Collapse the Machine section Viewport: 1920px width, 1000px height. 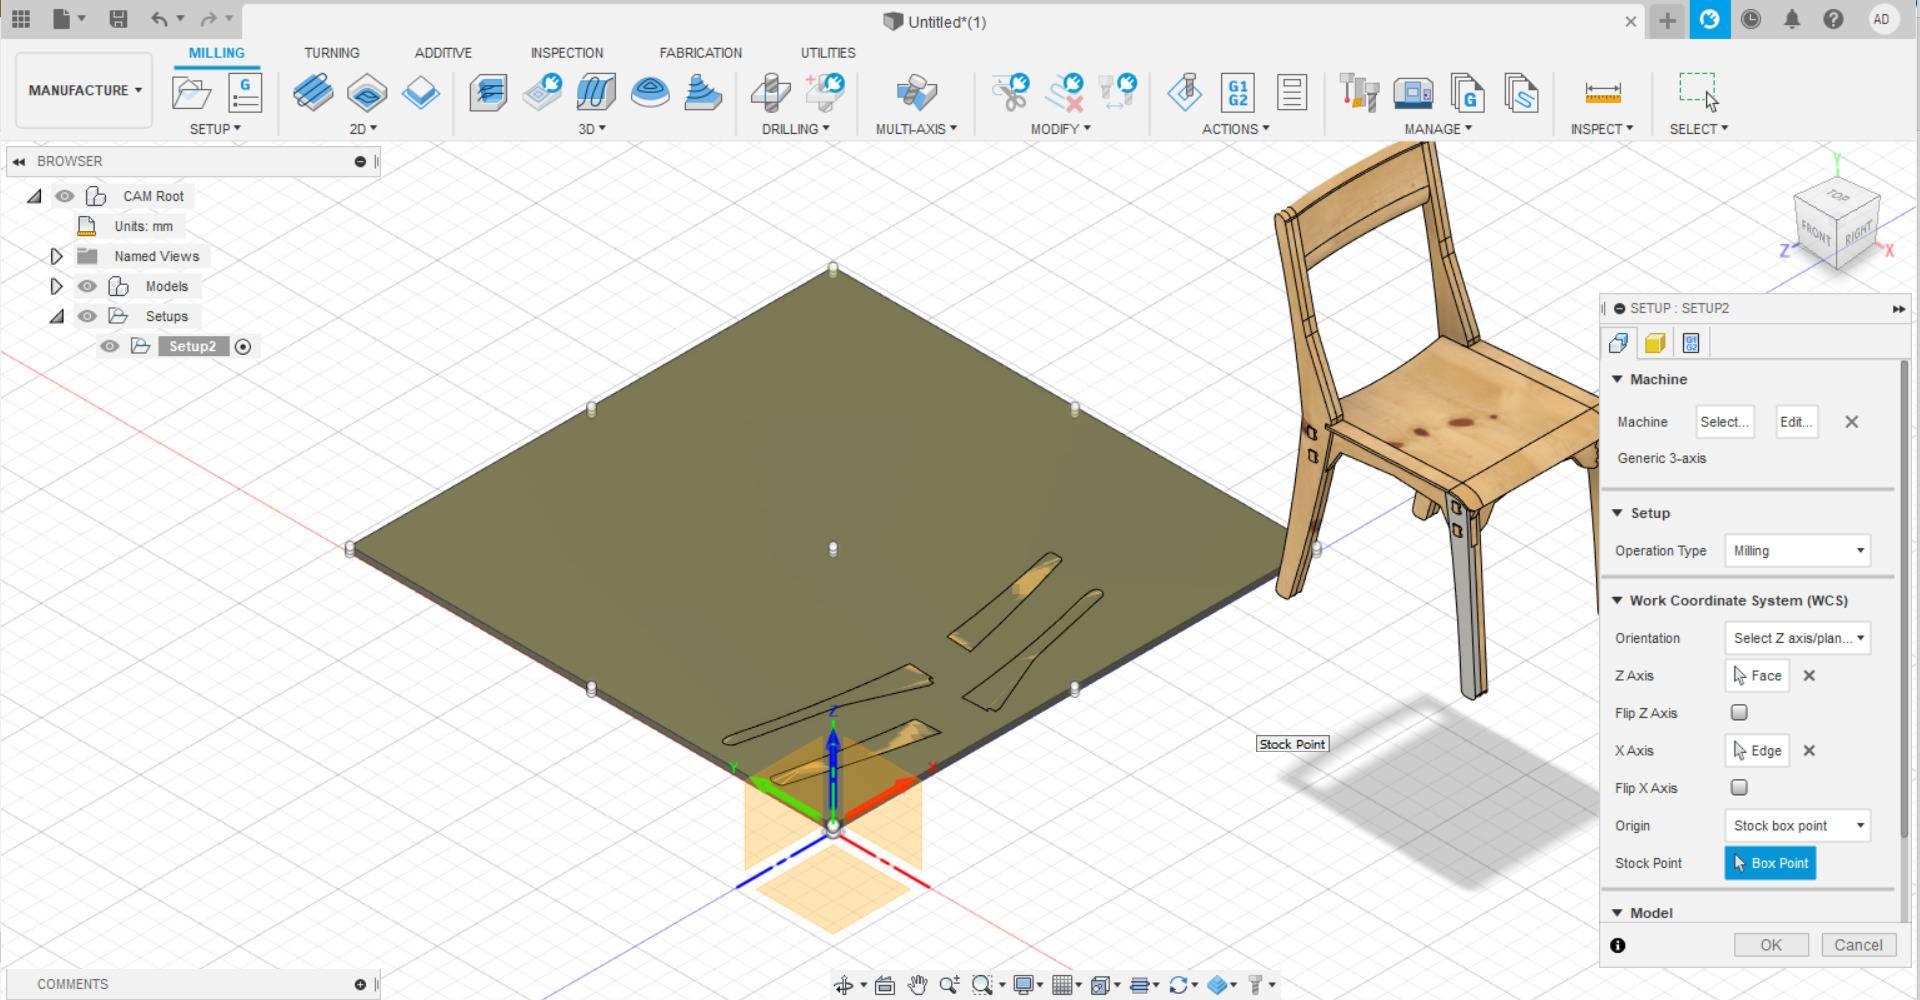click(1617, 379)
